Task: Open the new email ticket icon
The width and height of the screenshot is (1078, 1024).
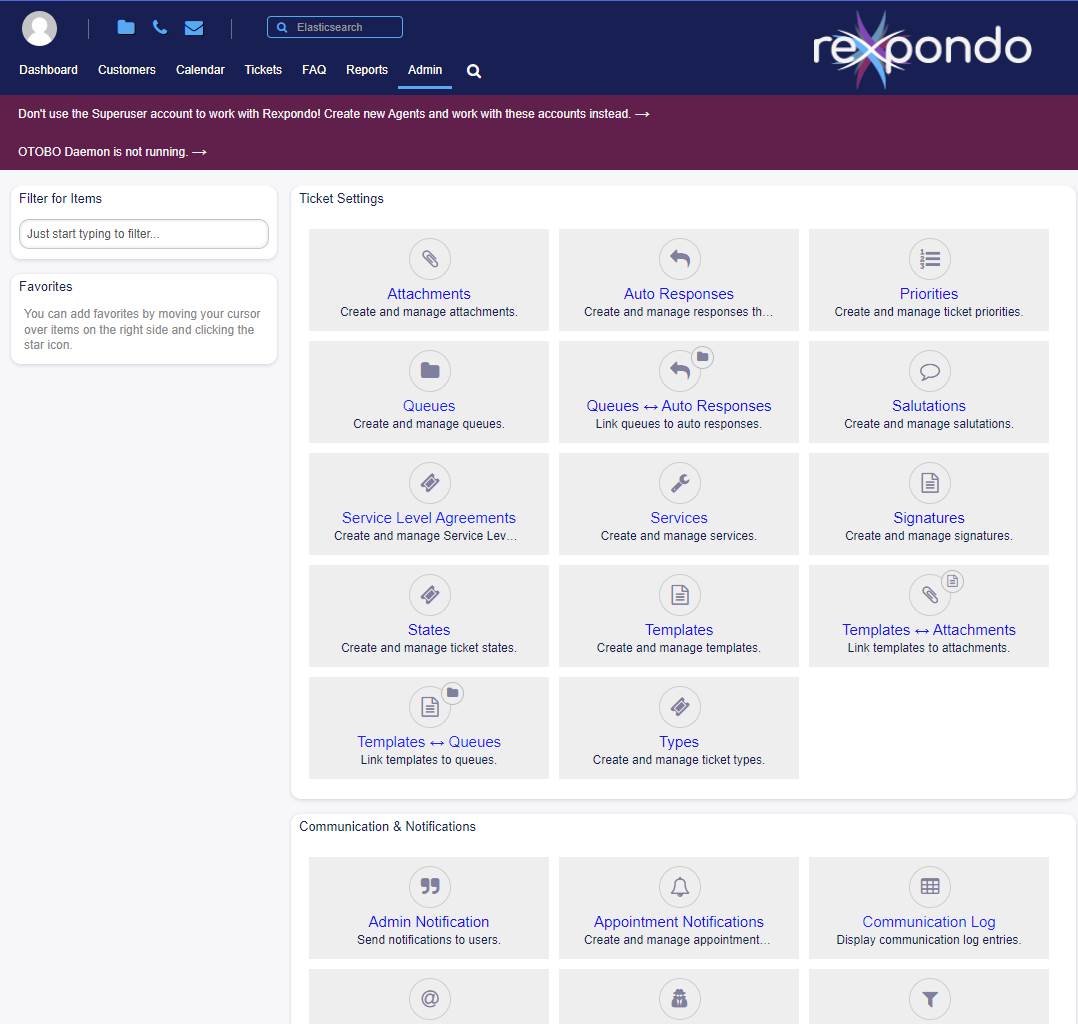Action: (193, 27)
